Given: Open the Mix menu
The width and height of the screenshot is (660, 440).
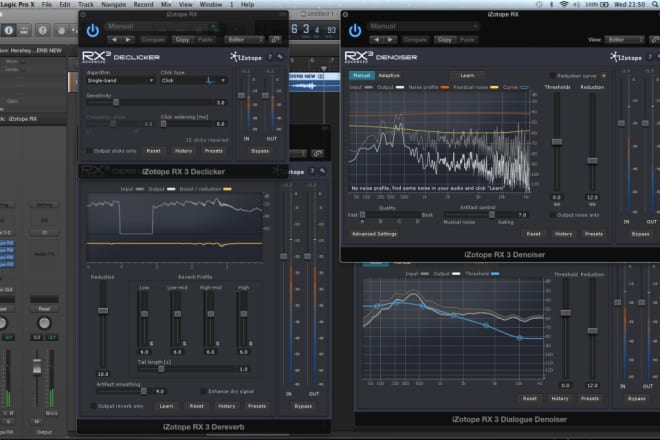Looking at the screenshot, I should [x=166, y=5].
